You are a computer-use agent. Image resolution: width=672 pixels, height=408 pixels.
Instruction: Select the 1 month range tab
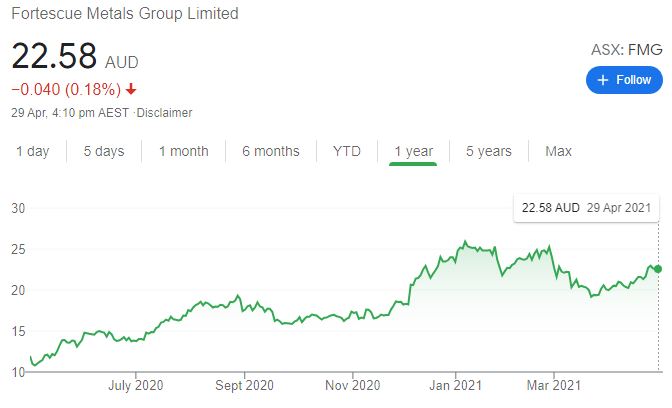(x=183, y=151)
